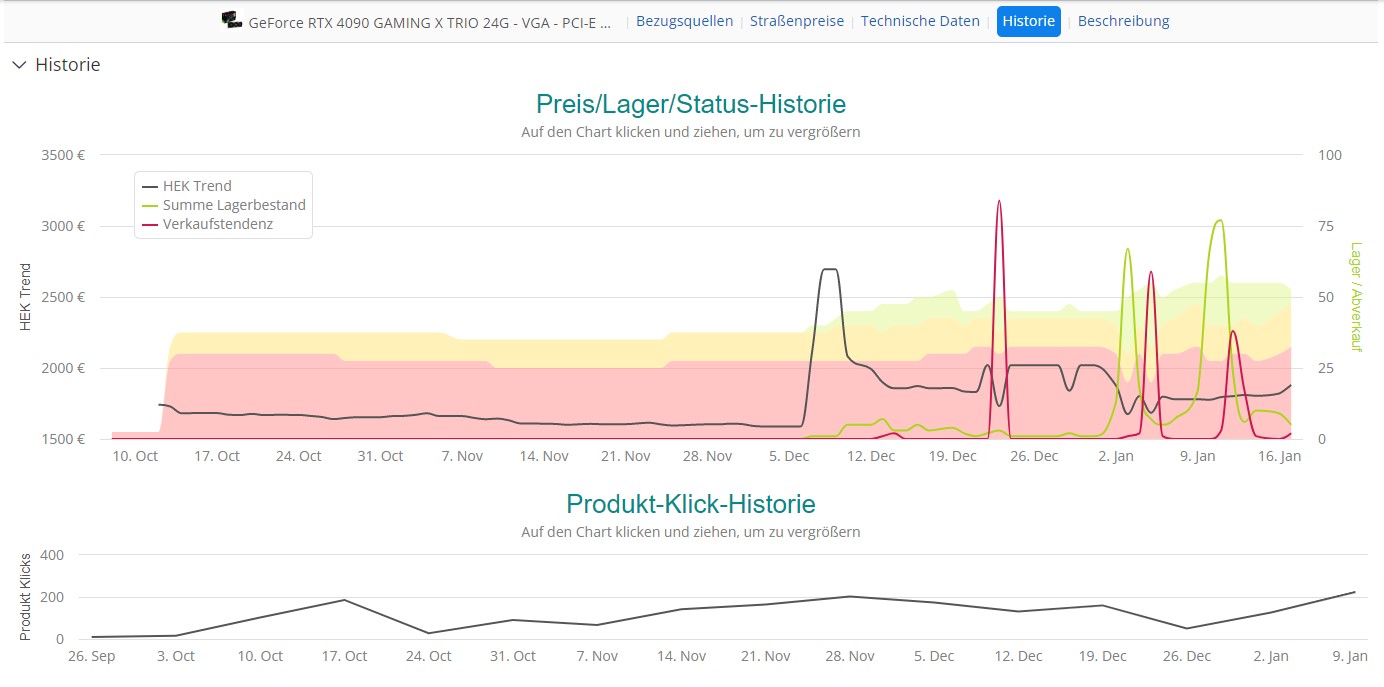Click the 17. Oct peak in click chart

click(x=344, y=600)
